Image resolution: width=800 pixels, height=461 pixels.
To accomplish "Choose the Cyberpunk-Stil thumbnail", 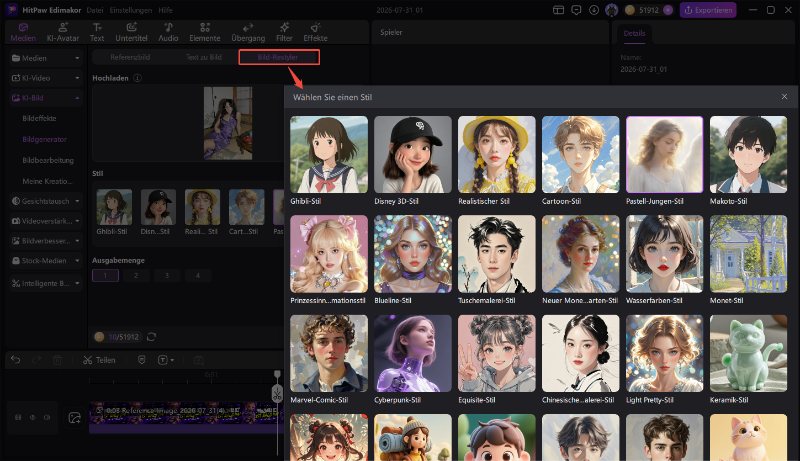I will click(413, 353).
